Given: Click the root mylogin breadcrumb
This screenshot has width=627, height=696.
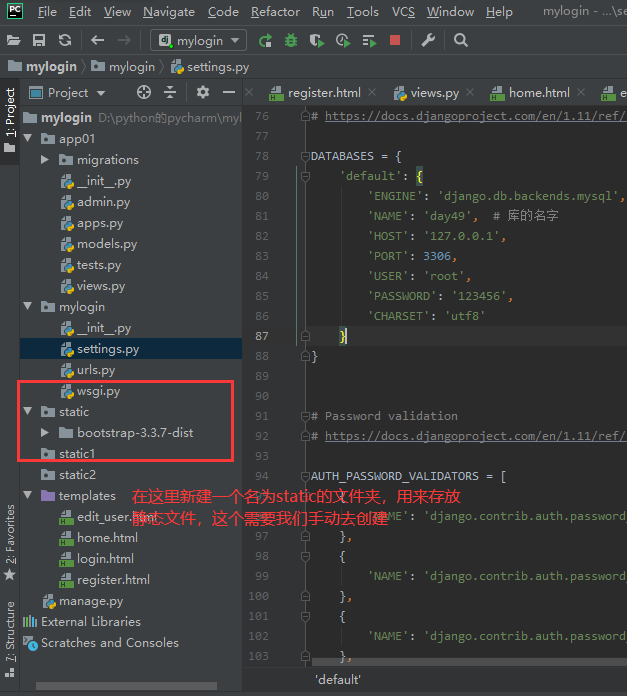Looking at the screenshot, I should 43,67.
